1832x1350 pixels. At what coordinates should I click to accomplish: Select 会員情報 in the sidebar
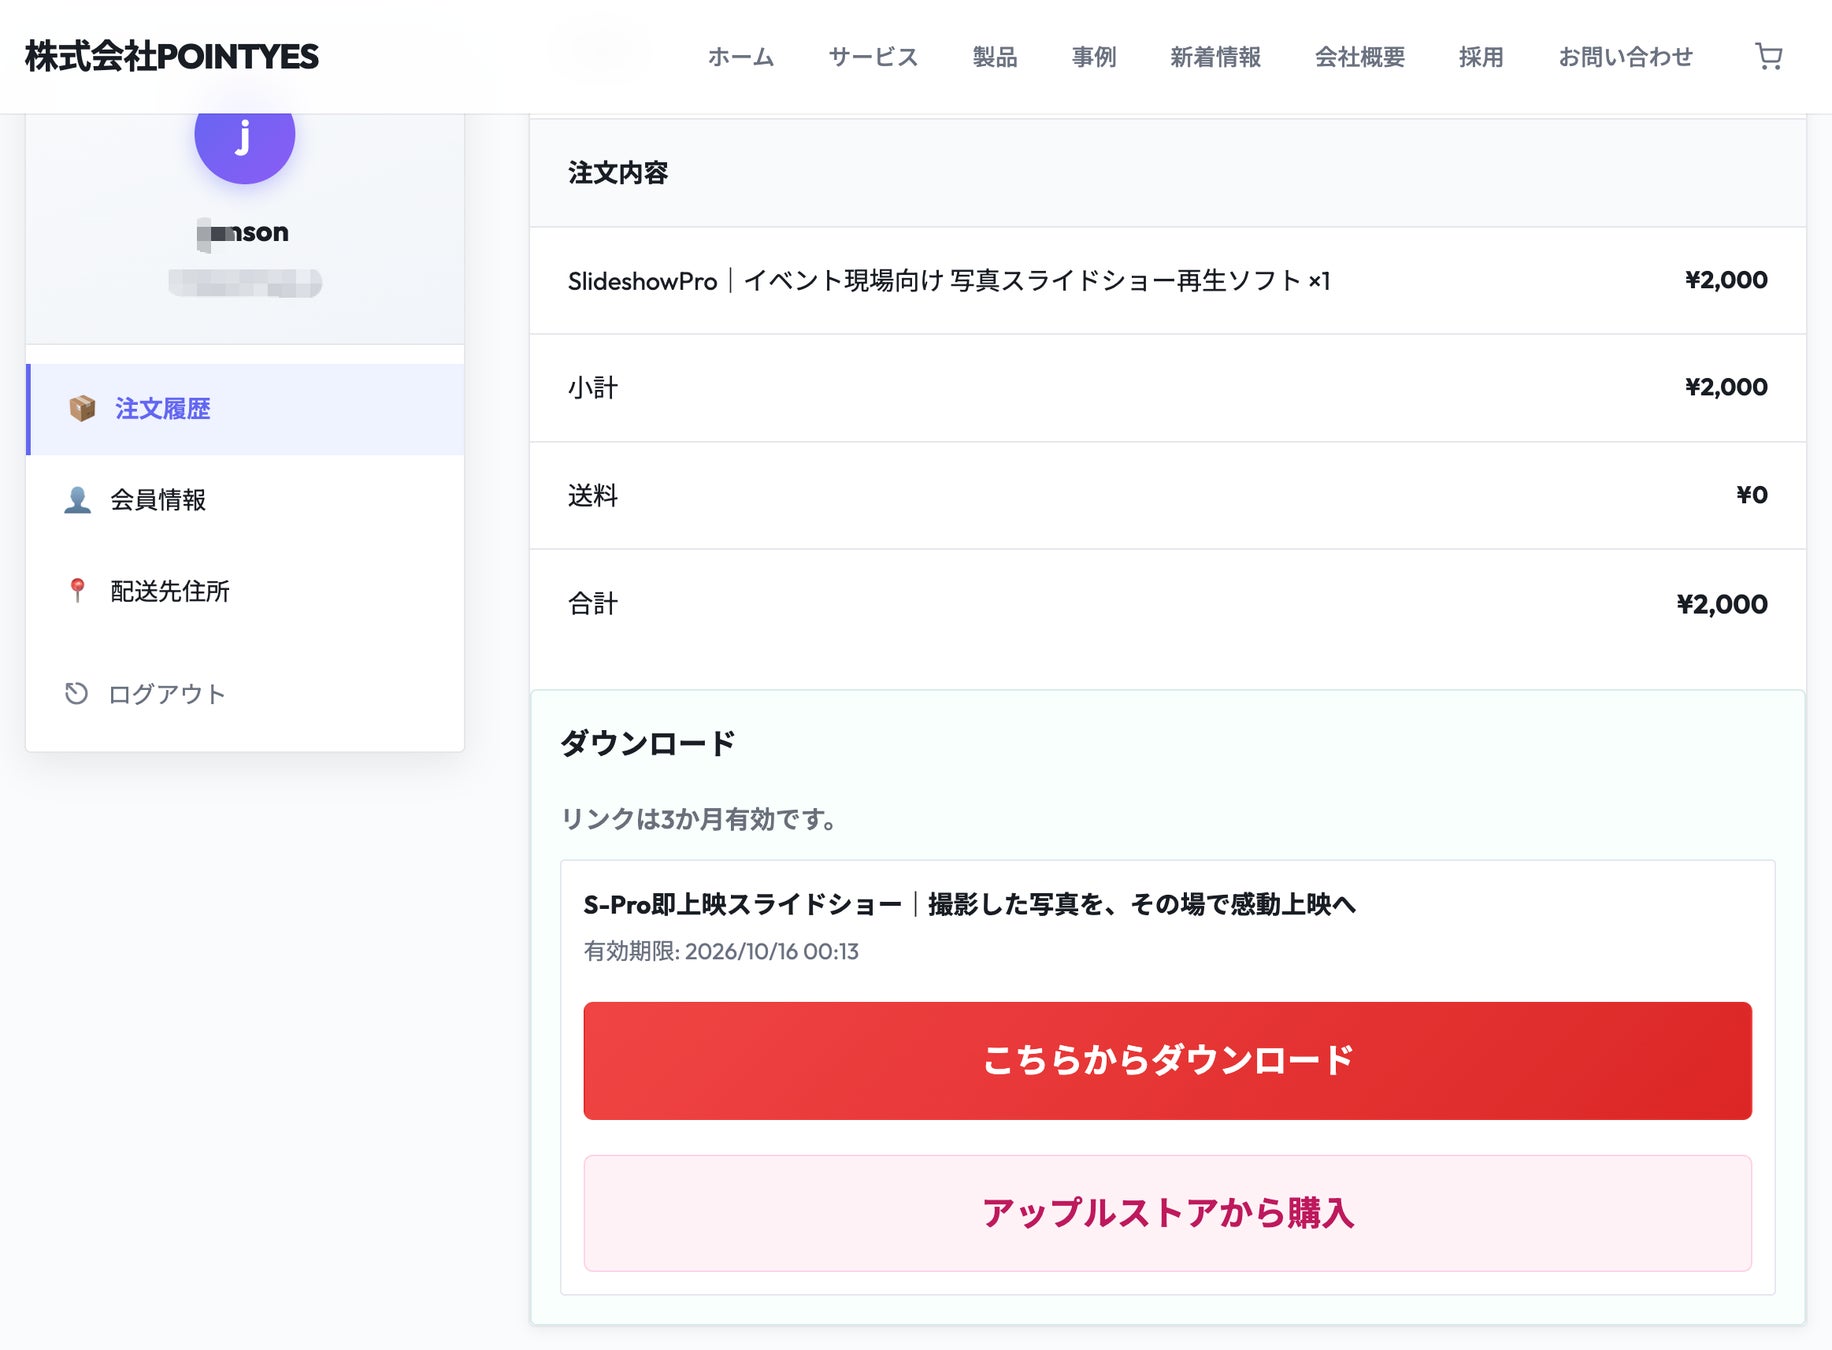(x=245, y=500)
